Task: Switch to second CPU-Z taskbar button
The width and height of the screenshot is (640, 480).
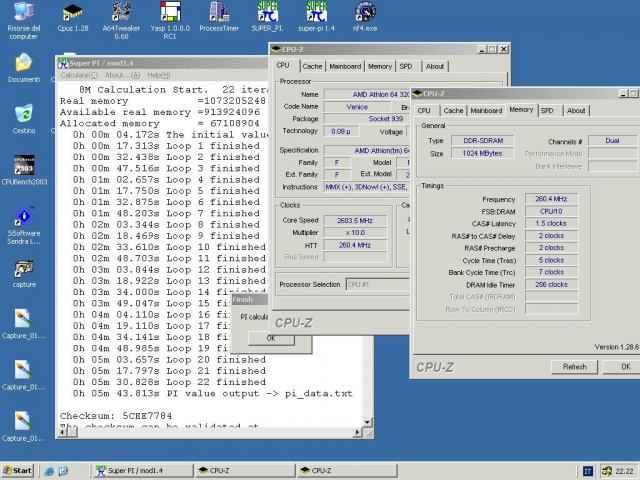Action: click(x=346, y=471)
